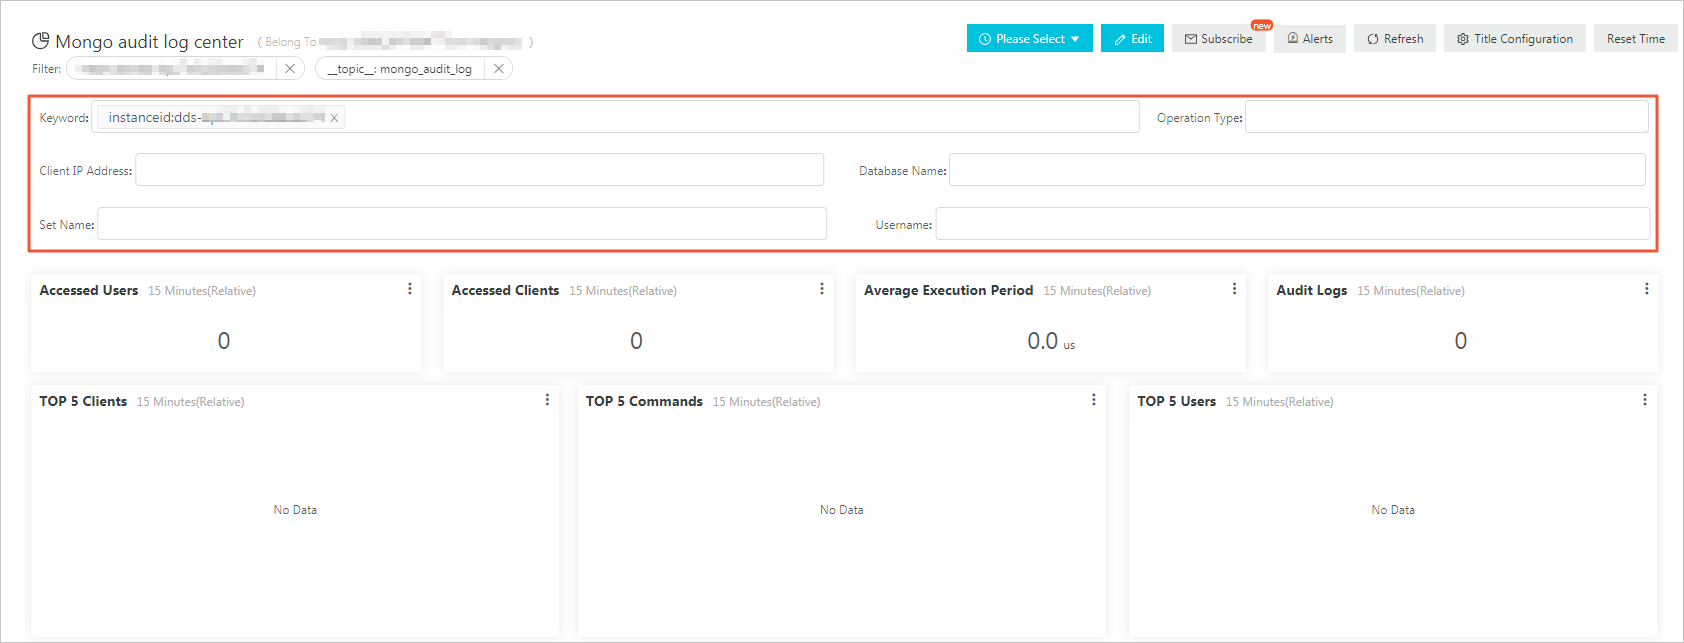Focus the Set Name field

click(462, 224)
